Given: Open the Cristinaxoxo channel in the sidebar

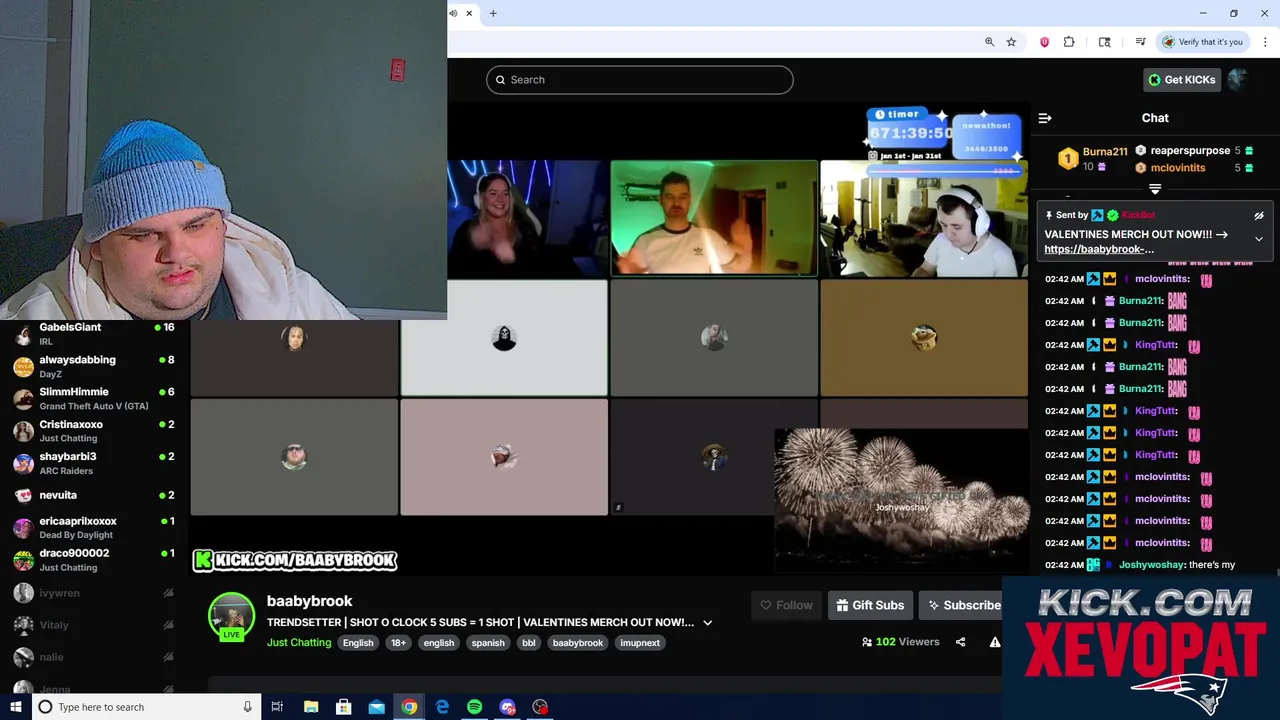Looking at the screenshot, I should click(94, 431).
